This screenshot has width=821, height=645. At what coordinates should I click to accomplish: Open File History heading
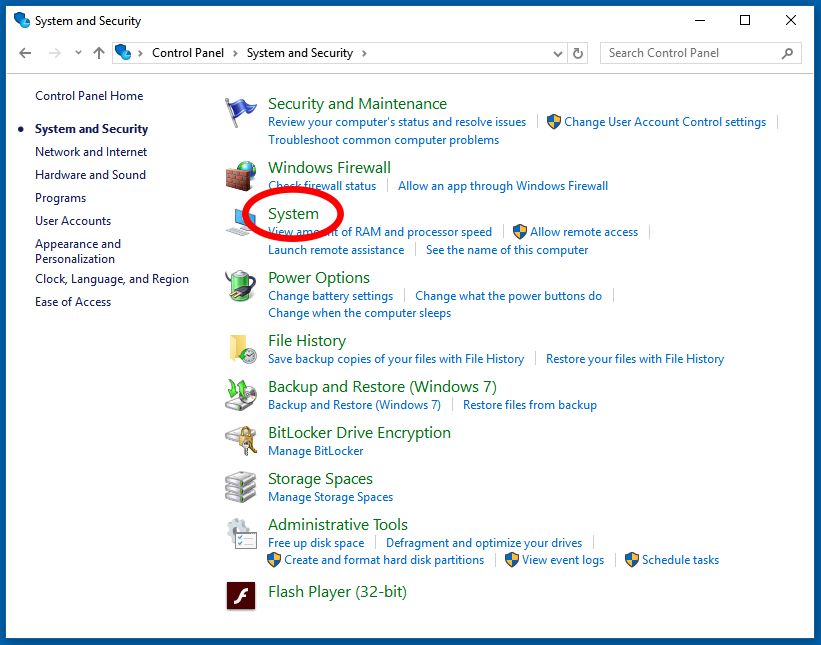point(307,341)
